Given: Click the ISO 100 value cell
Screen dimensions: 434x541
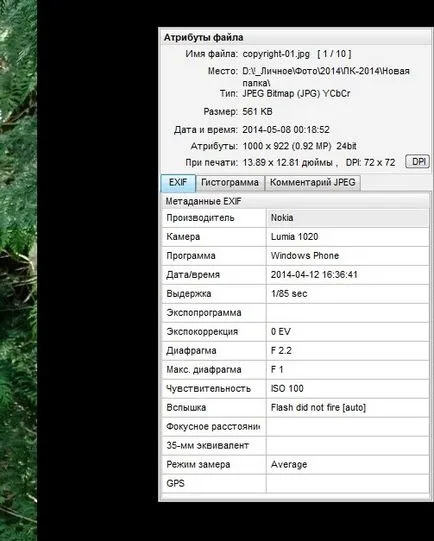Looking at the screenshot, I should (x=347, y=388).
